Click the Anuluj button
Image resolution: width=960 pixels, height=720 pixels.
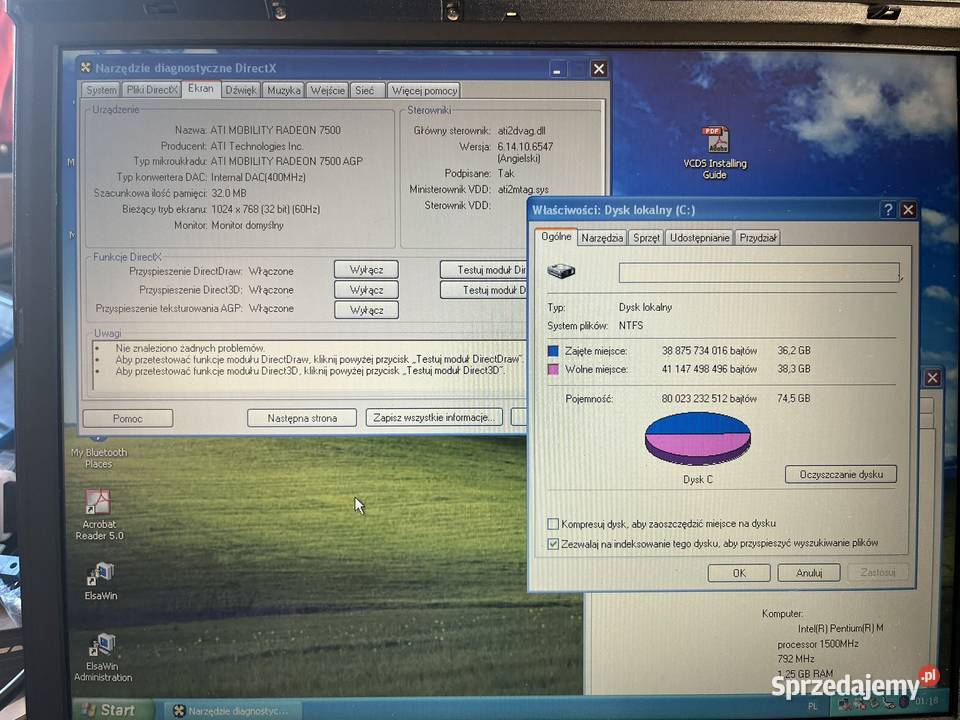(808, 573)
